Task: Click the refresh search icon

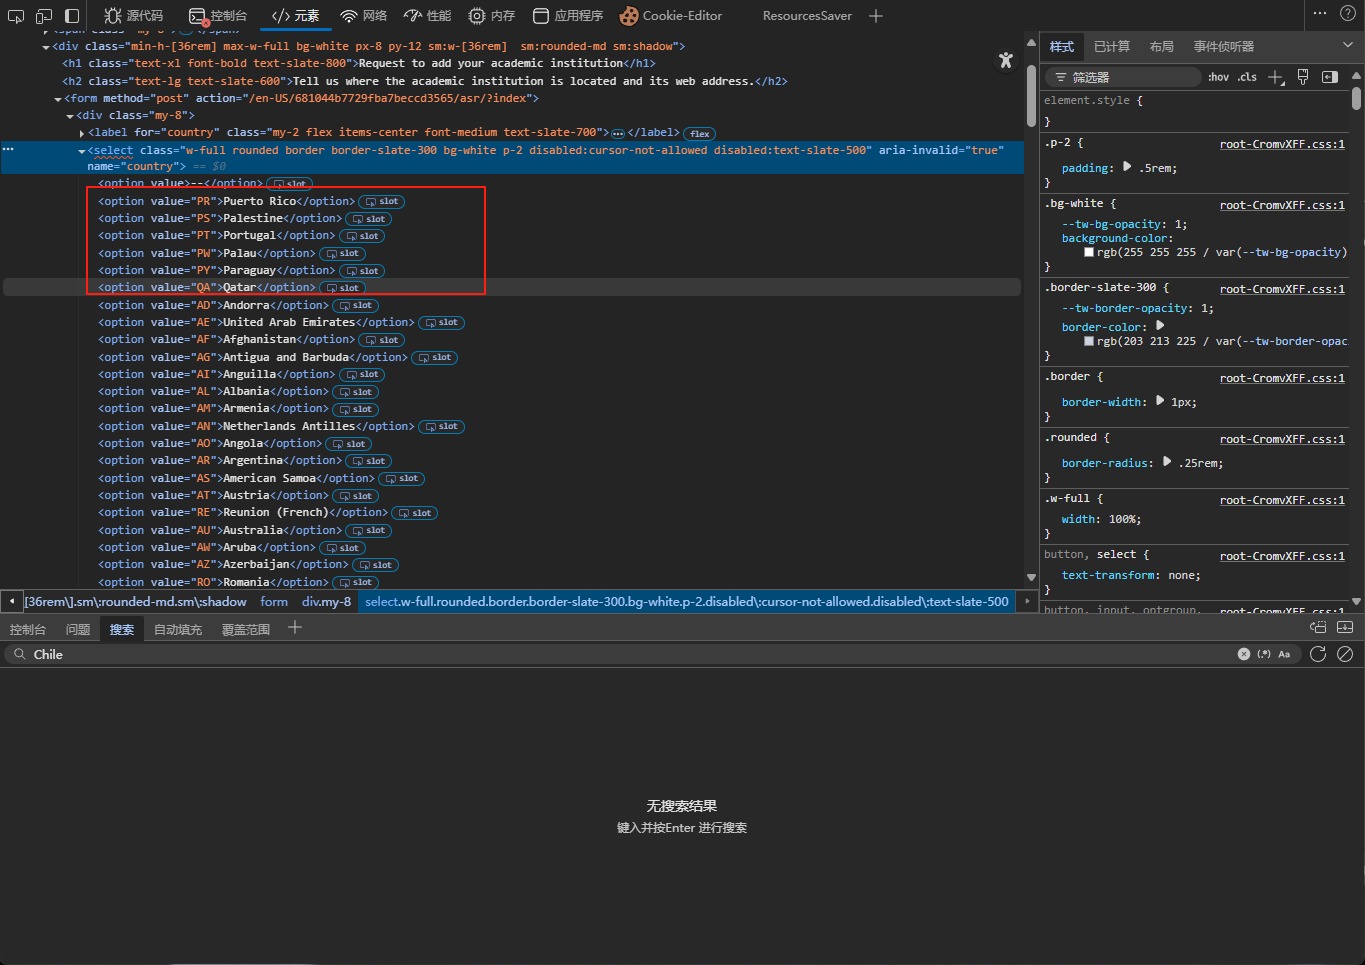Action: tap(1318, 654)
